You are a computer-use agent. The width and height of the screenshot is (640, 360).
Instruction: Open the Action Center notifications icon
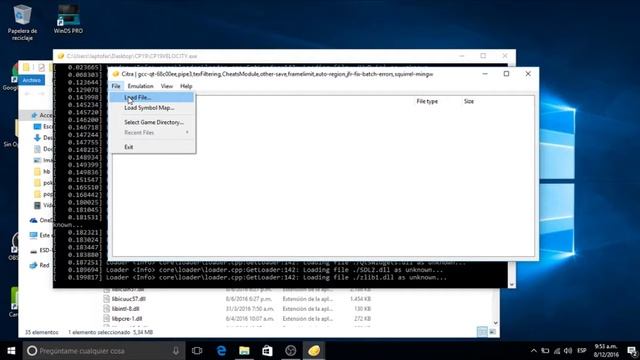(x=631, y=351)
